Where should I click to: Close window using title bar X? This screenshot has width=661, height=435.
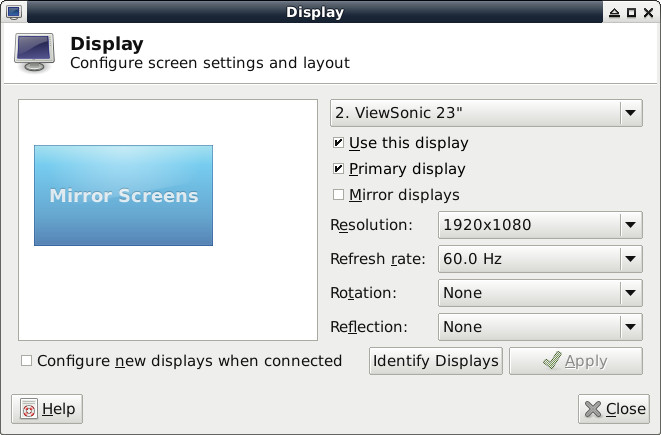coord(648,13)
